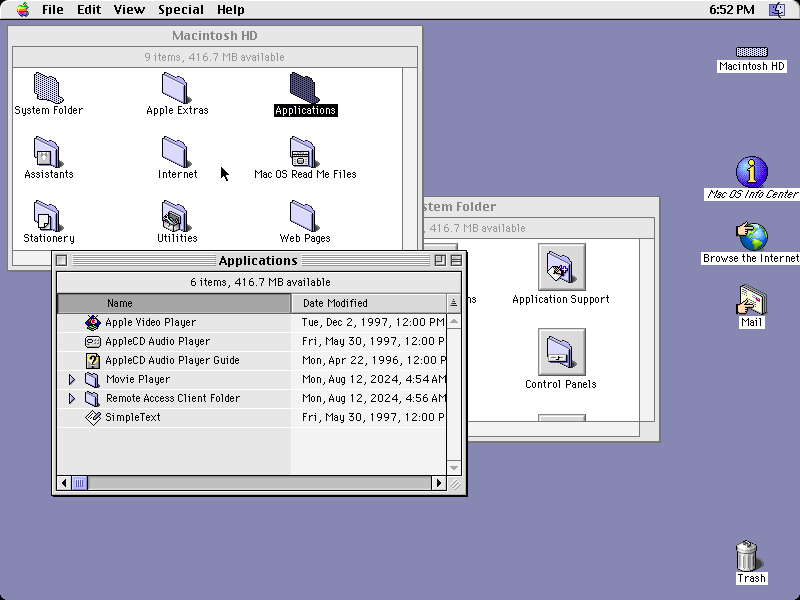Click the horizontal scroll thumb in Applications window
Screen dimensions: 800x600
coord(80,483)
